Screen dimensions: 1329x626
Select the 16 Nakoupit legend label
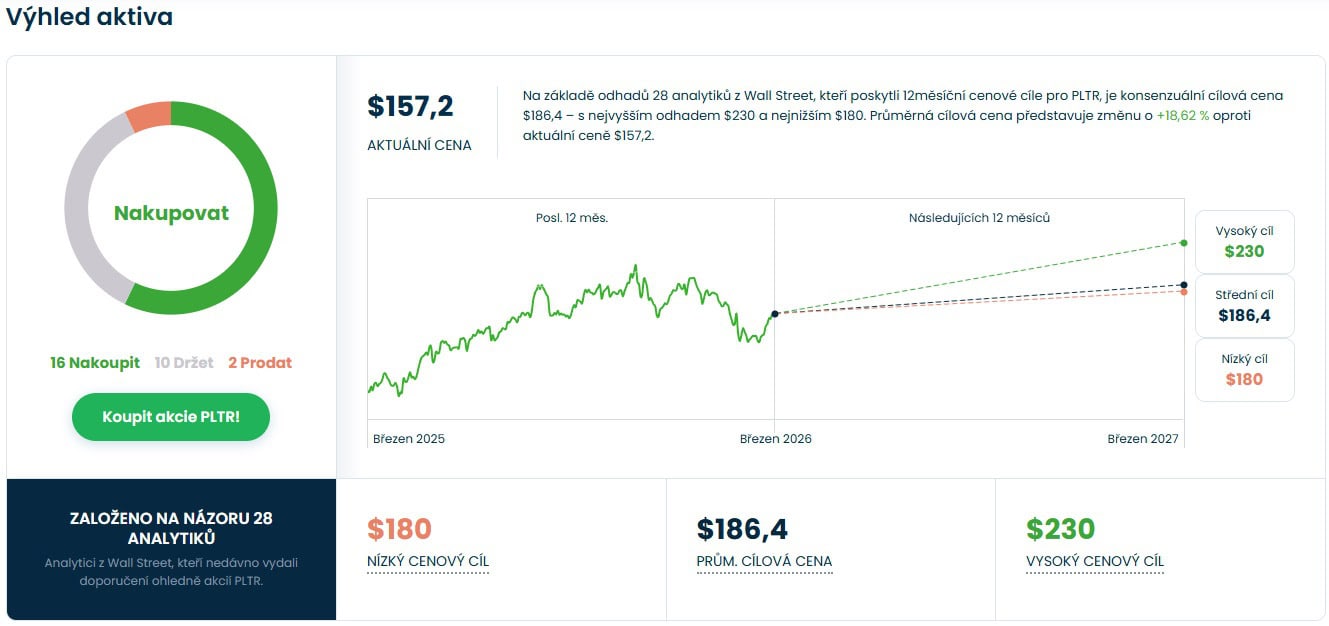(95, 363)
